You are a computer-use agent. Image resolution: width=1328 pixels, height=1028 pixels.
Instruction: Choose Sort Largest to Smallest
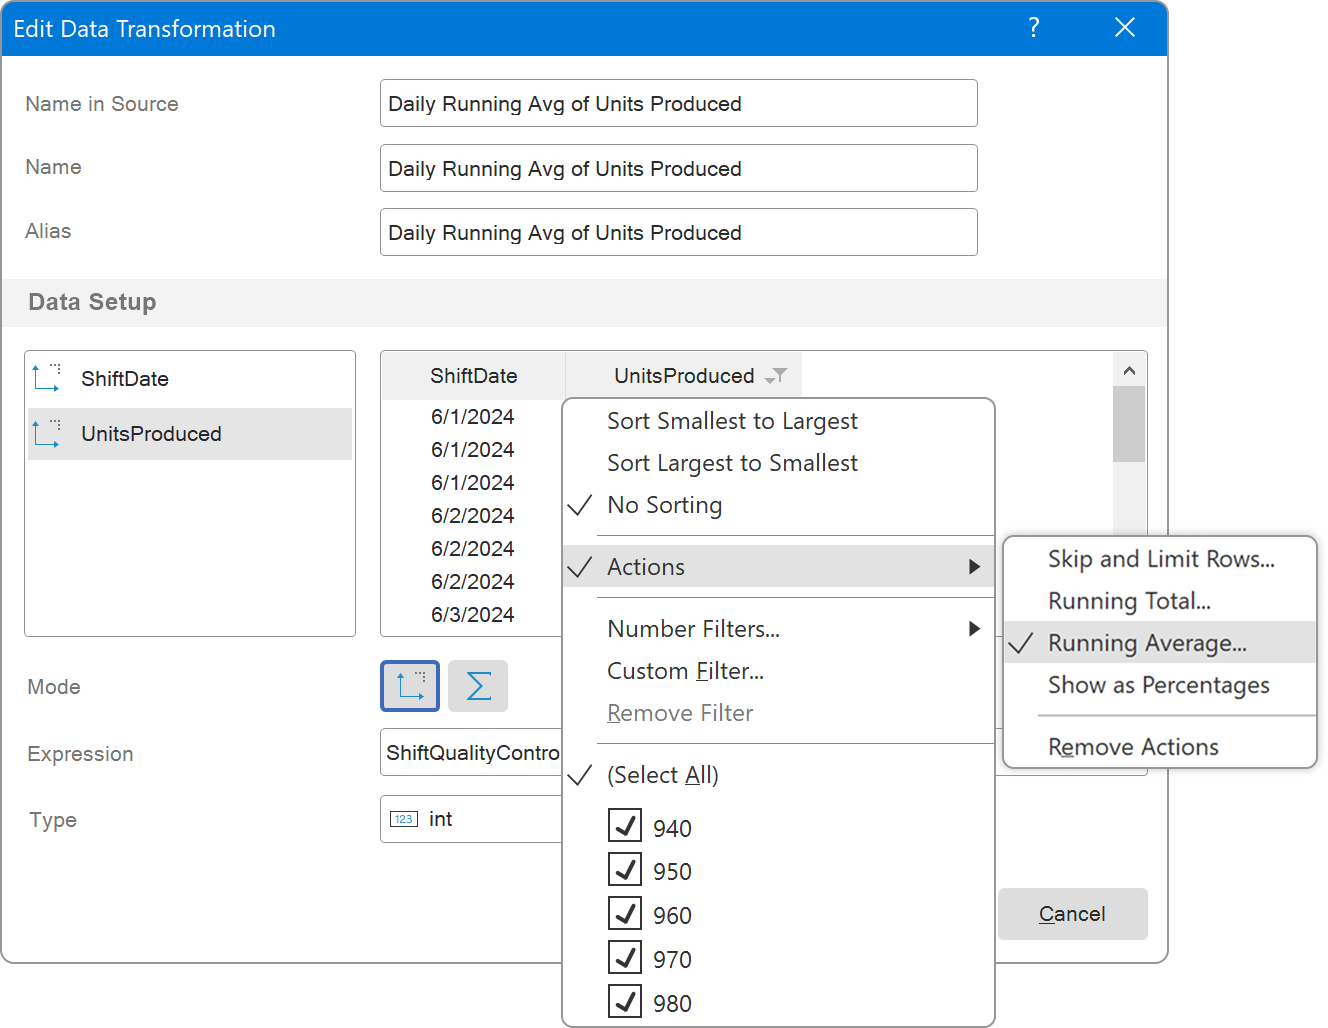(732, 463)
